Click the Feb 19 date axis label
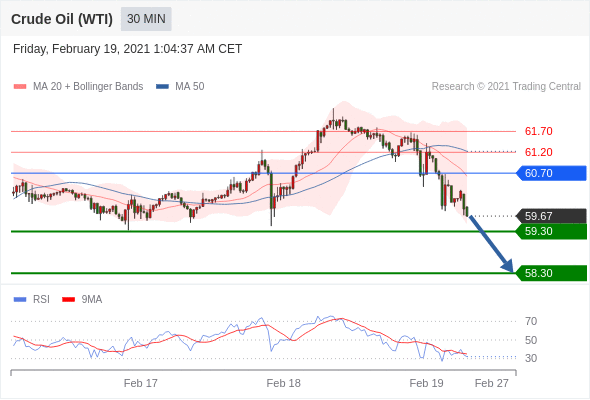 click(426, 383)
